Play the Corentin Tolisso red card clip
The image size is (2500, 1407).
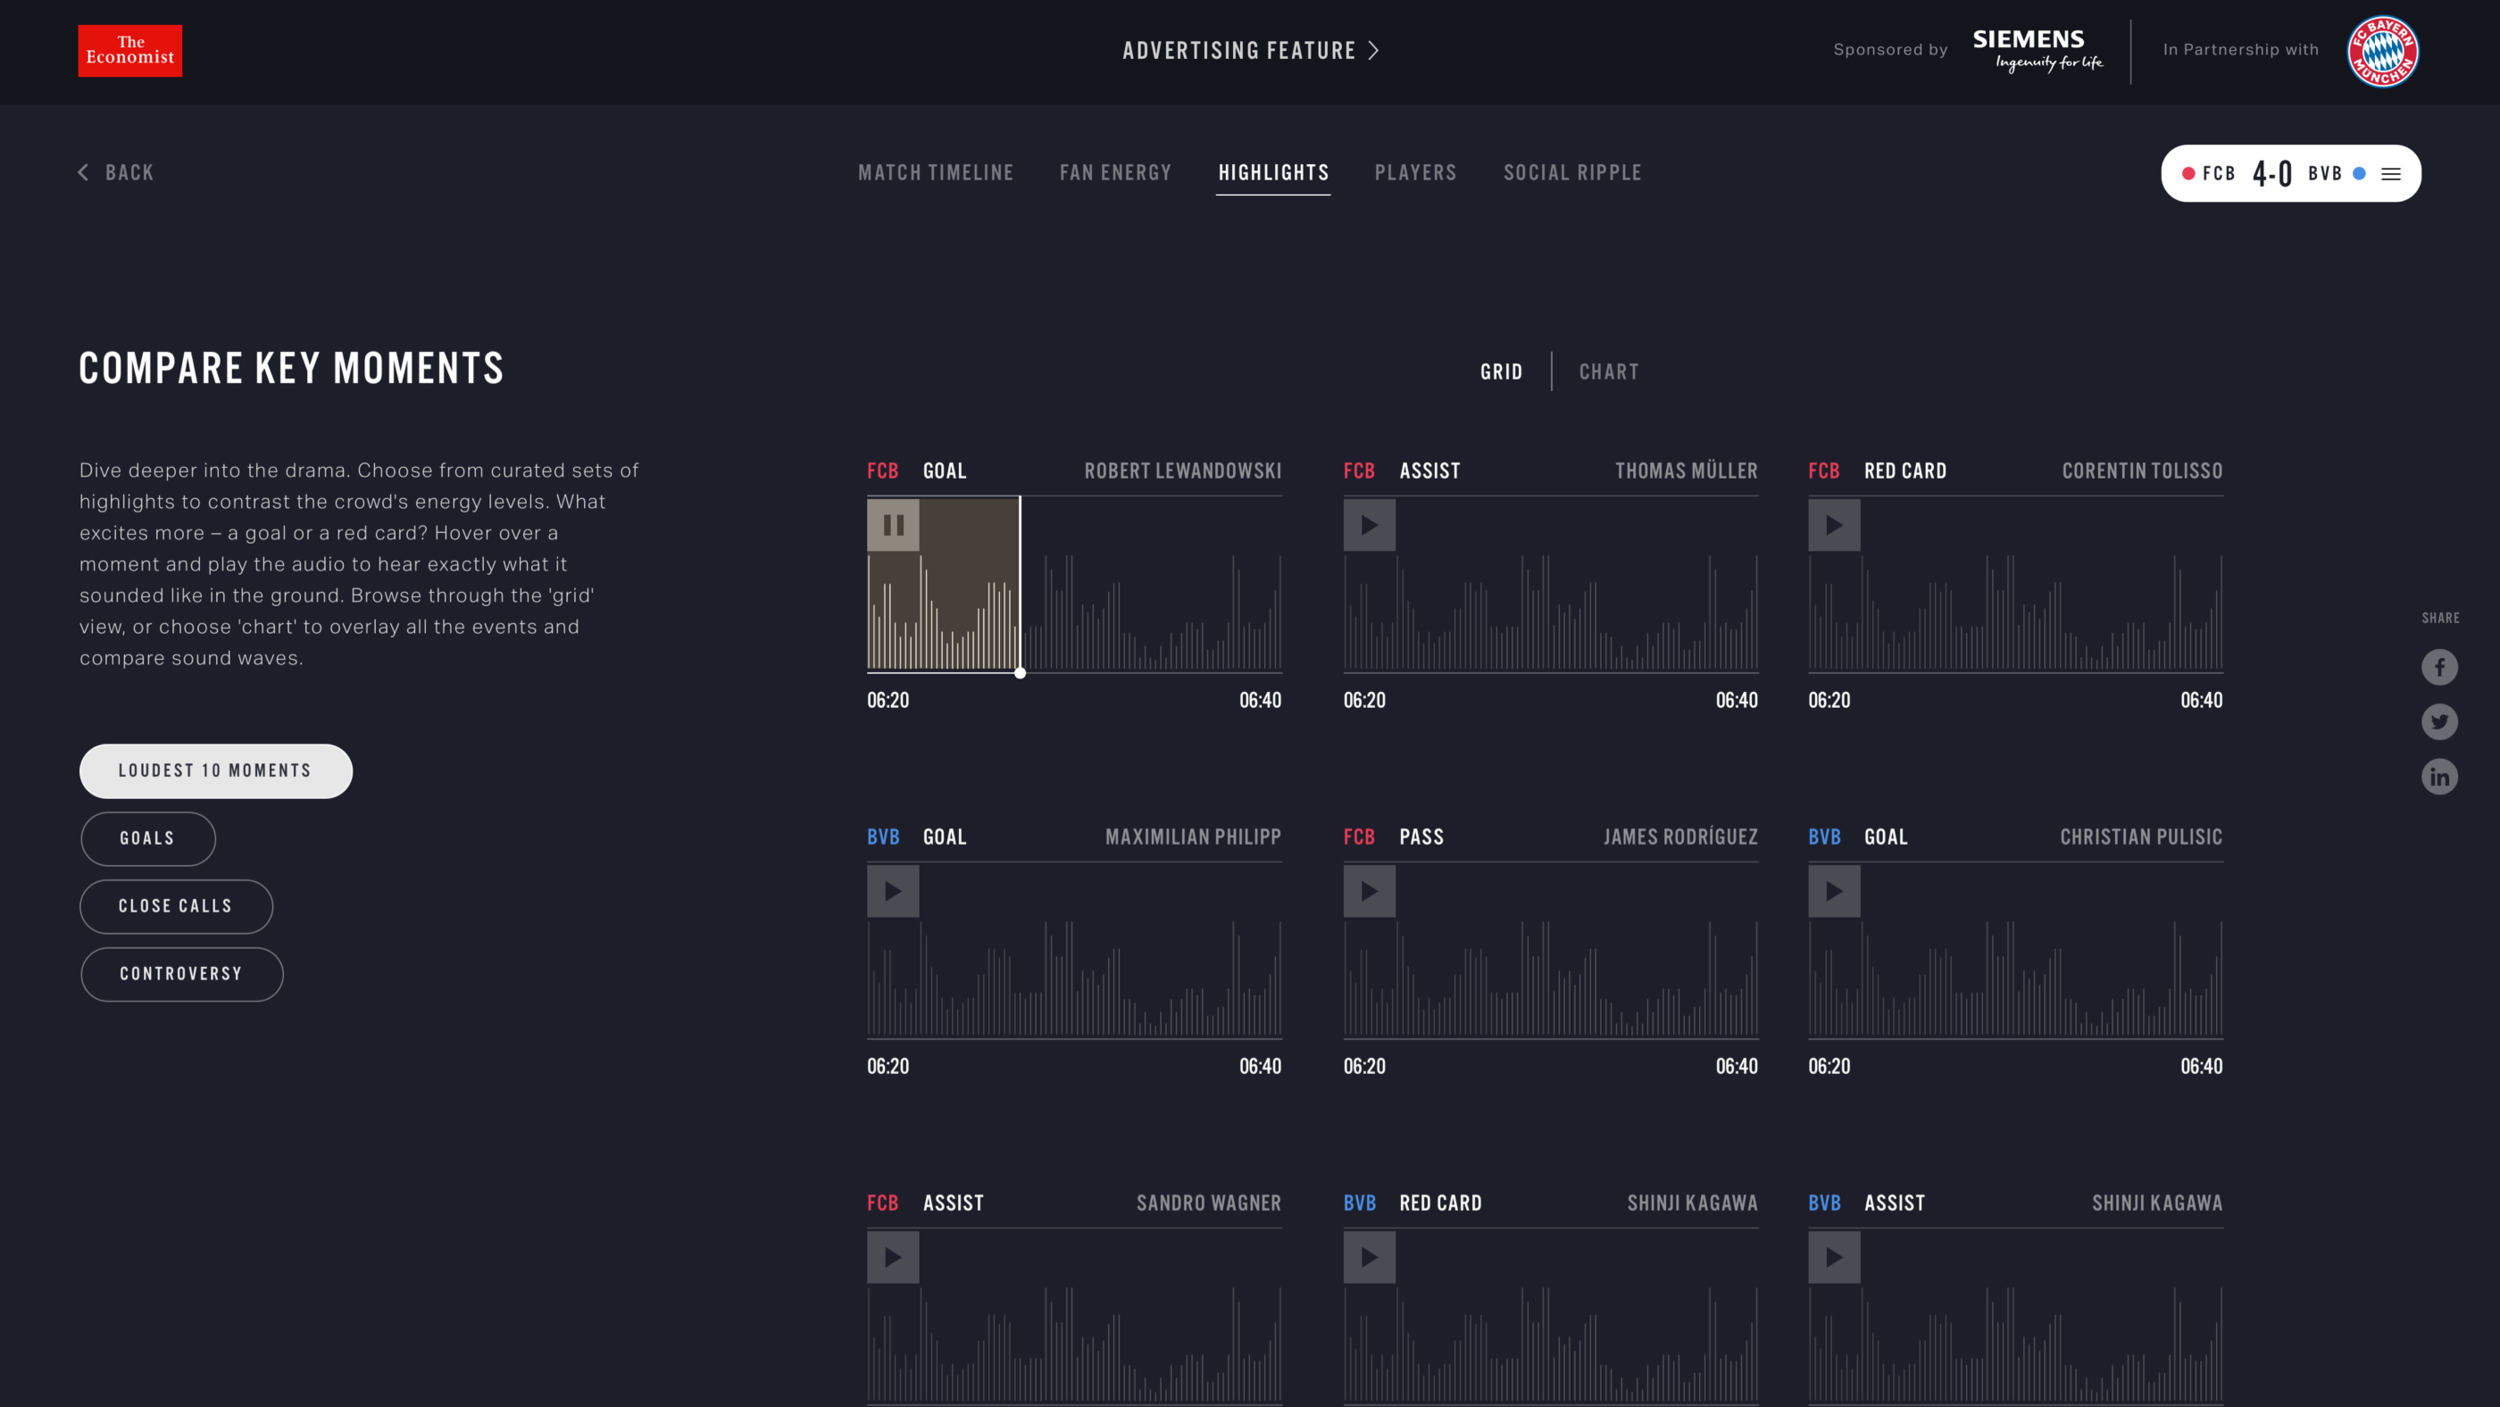click(x=1833, y=525)
